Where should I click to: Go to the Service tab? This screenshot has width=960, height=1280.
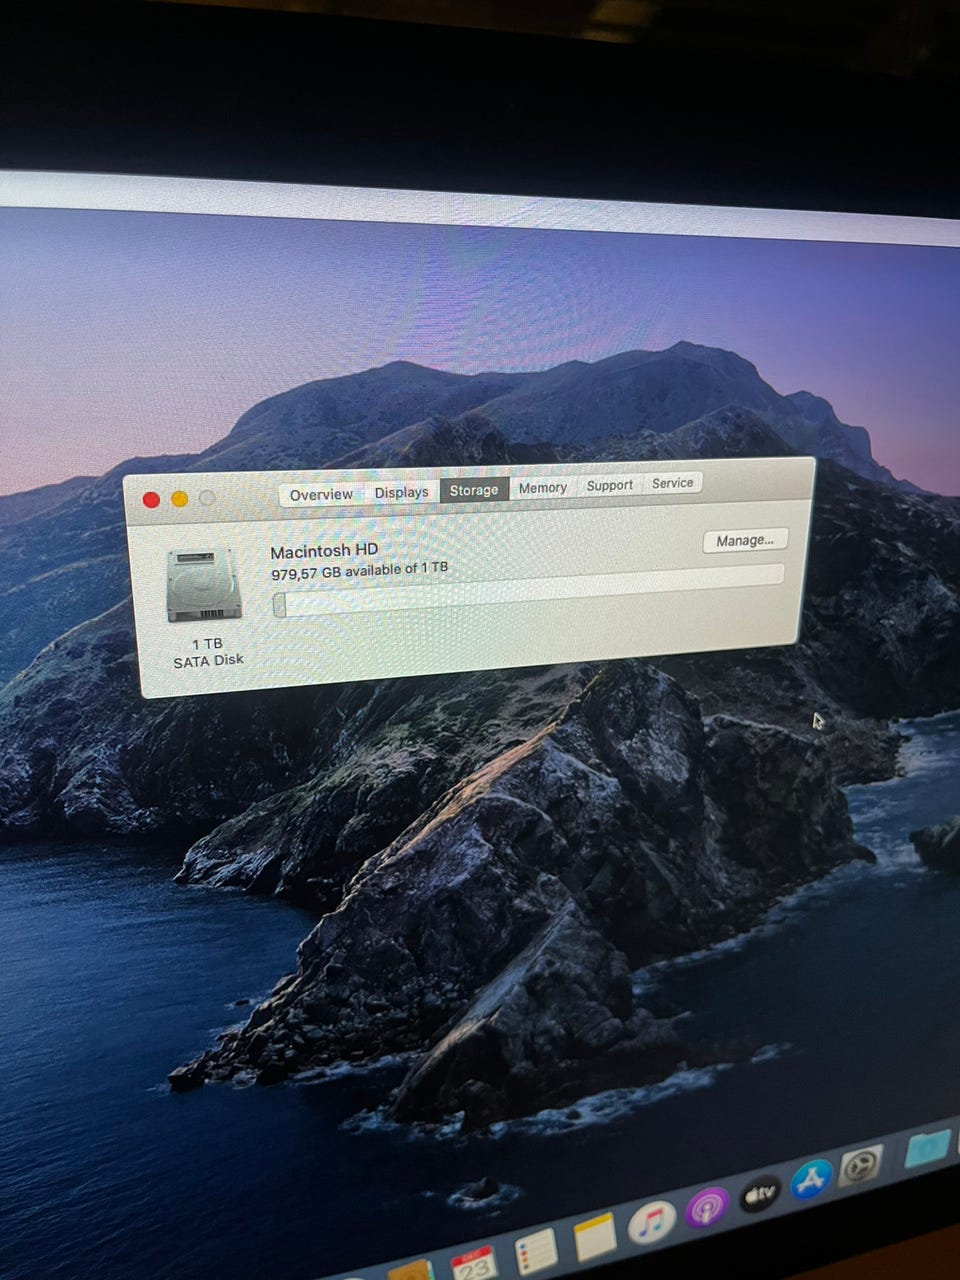pyautogui.click(x=672, y=483)
